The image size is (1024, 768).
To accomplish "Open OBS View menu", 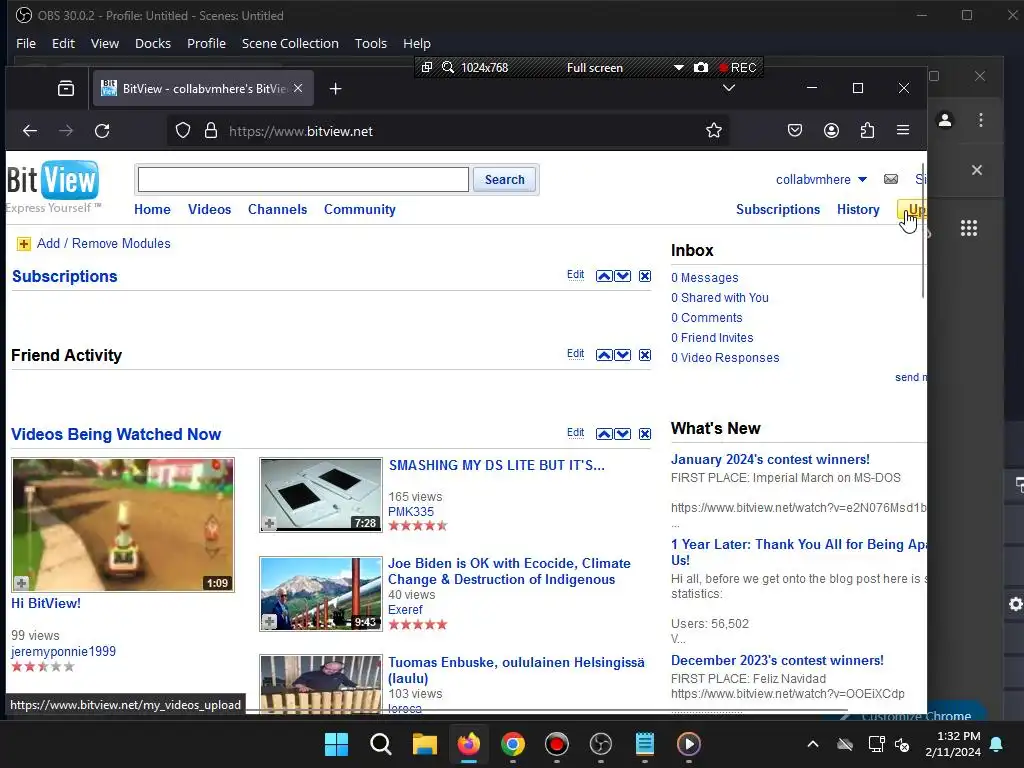I will click(x=104, y=43).
